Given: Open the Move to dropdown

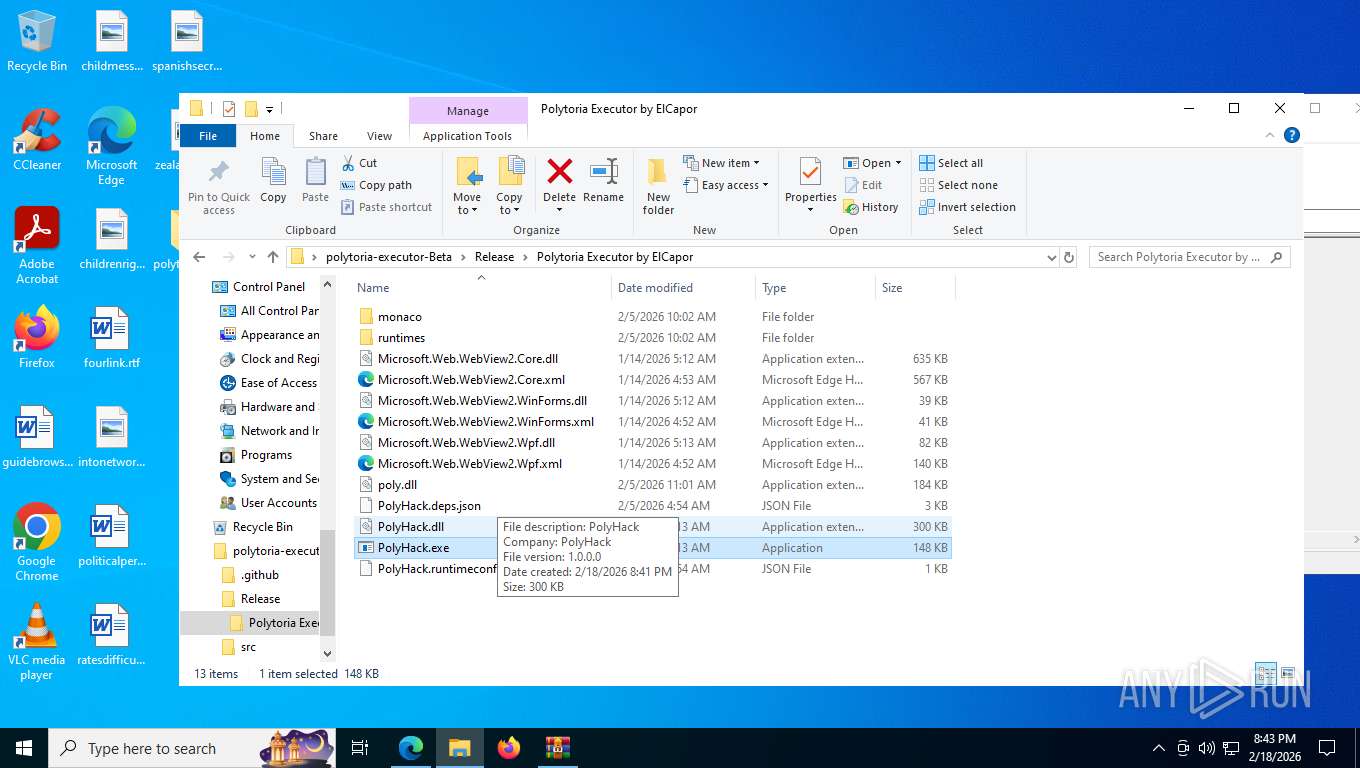Looking at the screenshot, I should point(467,186).
